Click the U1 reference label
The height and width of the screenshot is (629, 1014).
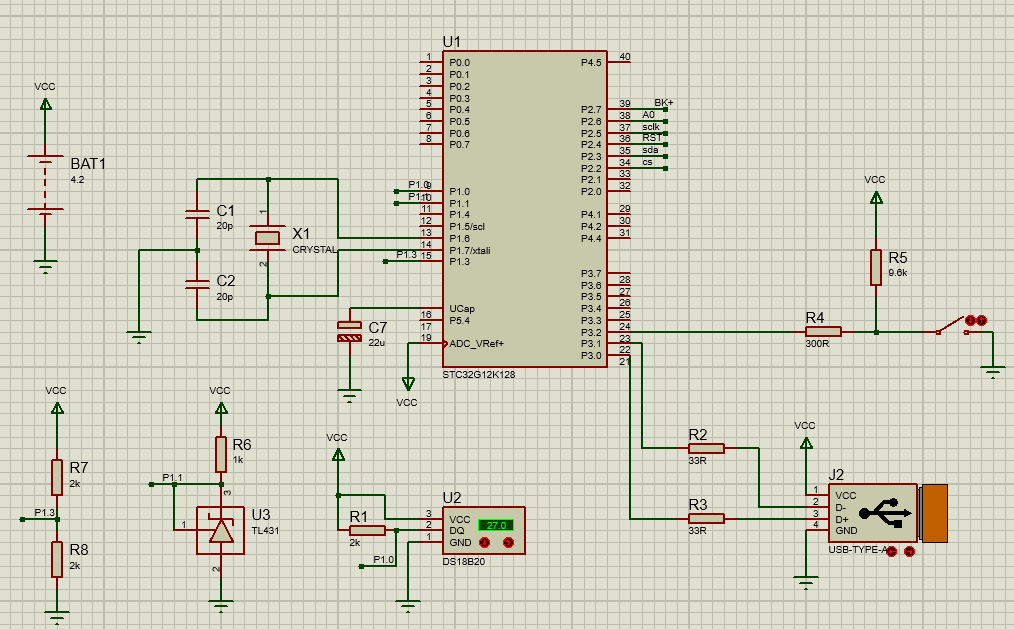click(x=451, y=42)
